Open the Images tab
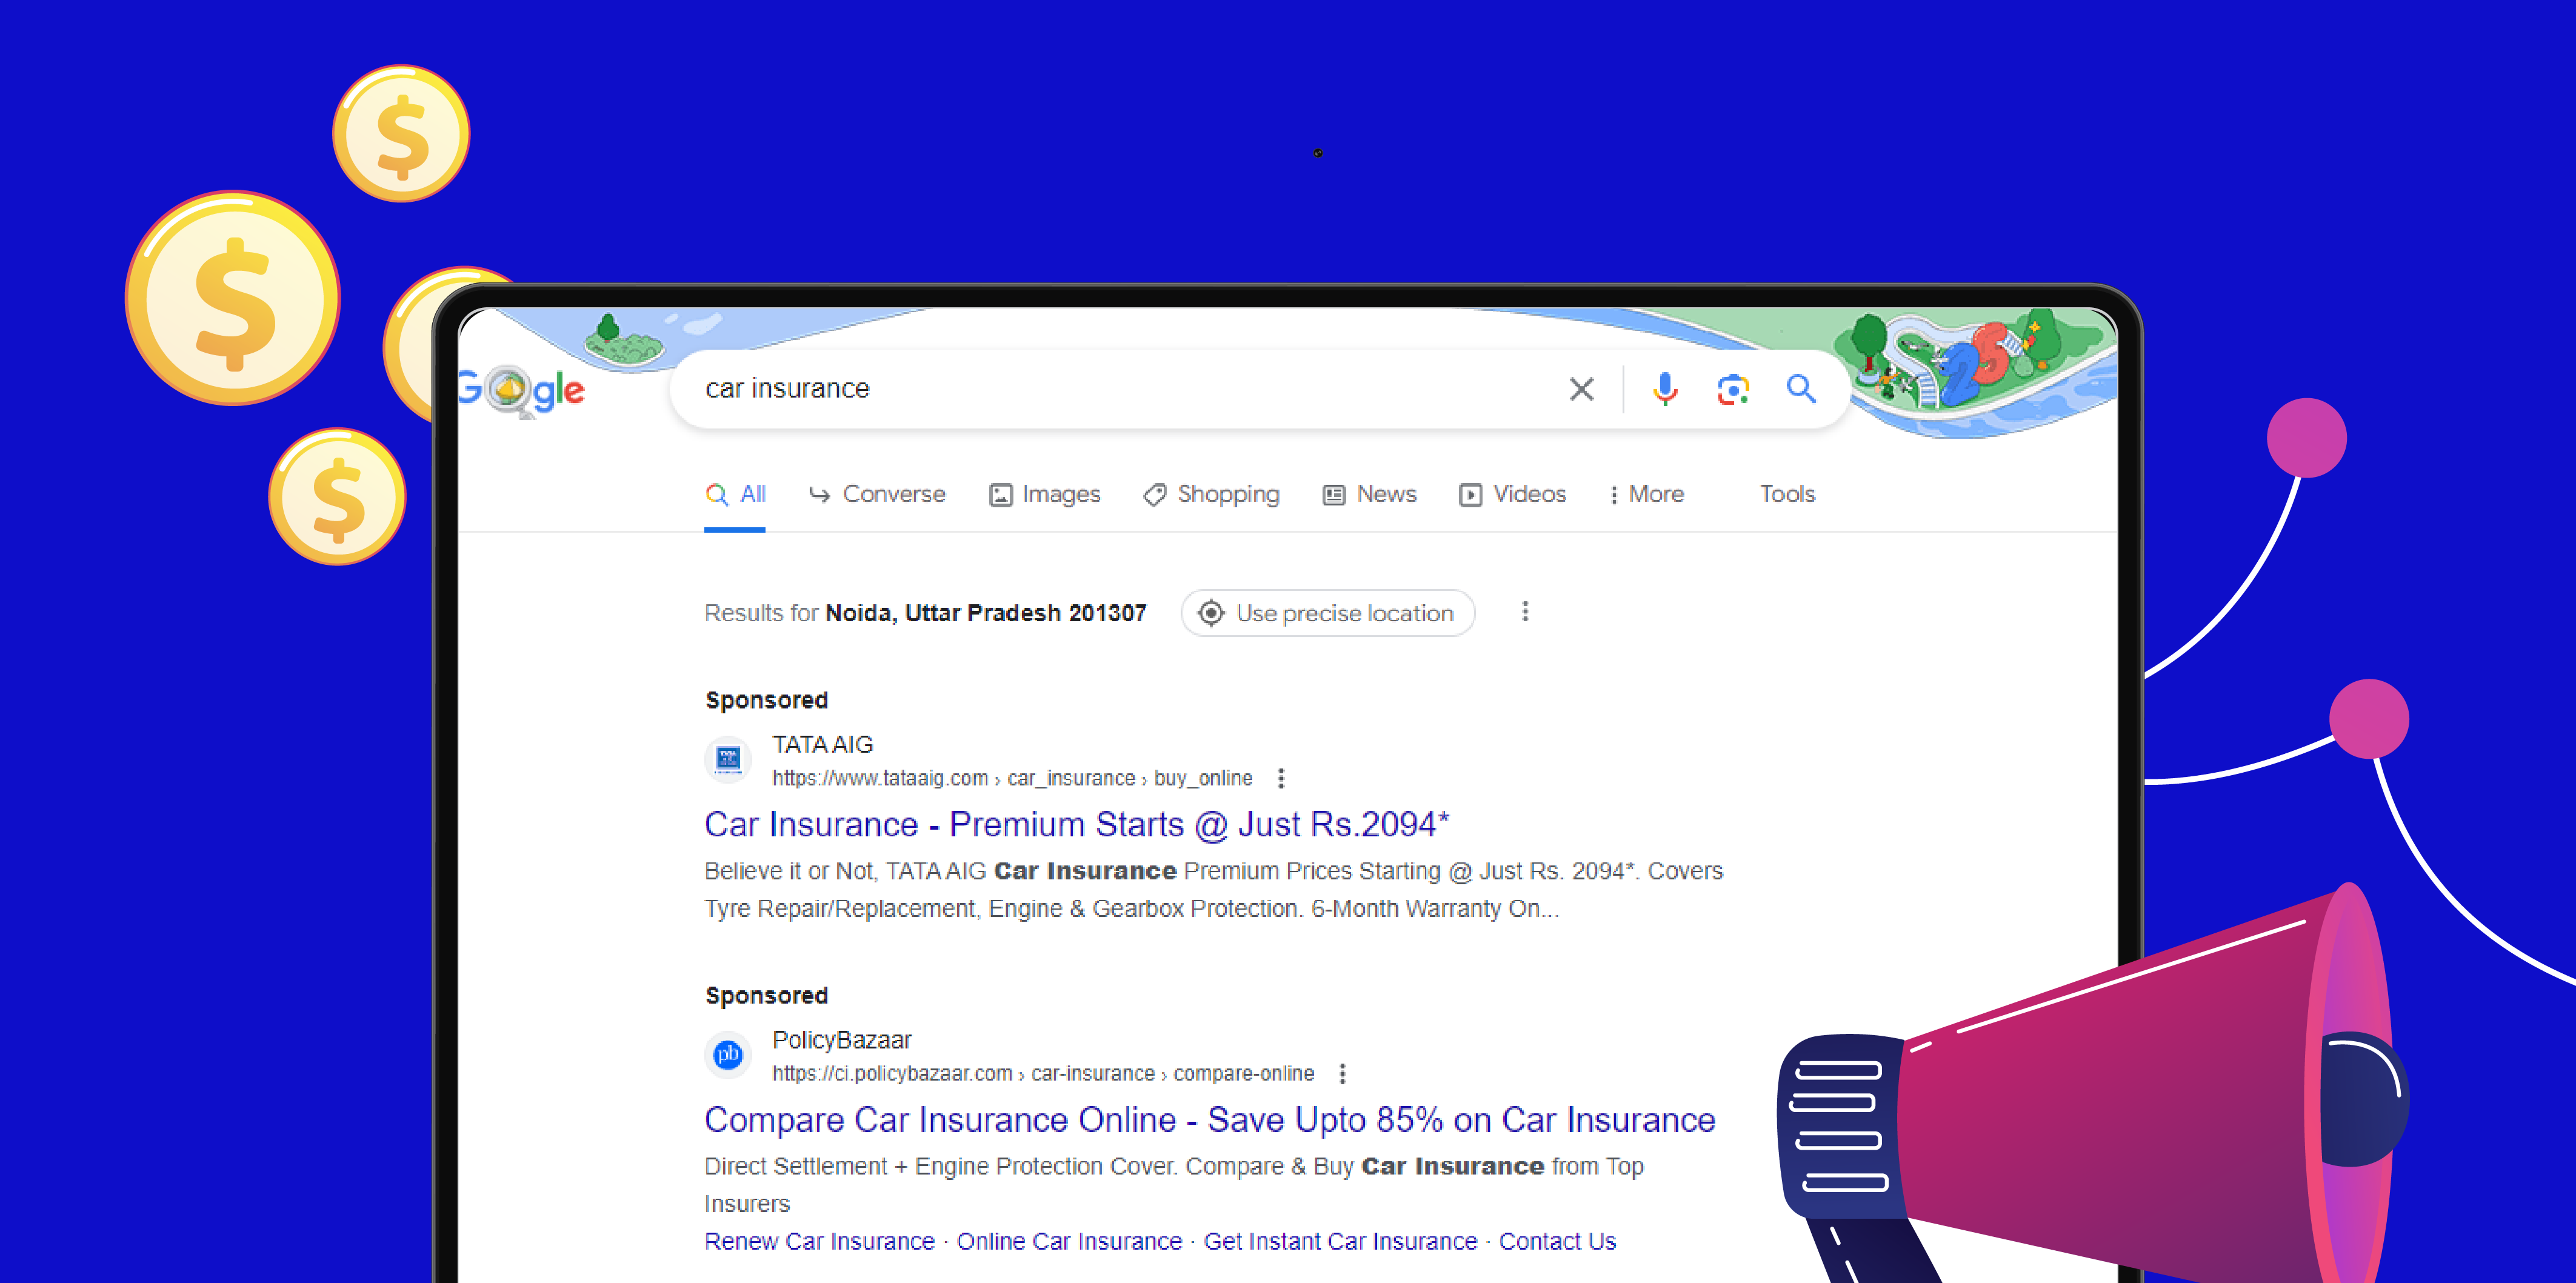Viewport: 2576px width, 1283px height. pyautogui.click(x=1044, y=494)
